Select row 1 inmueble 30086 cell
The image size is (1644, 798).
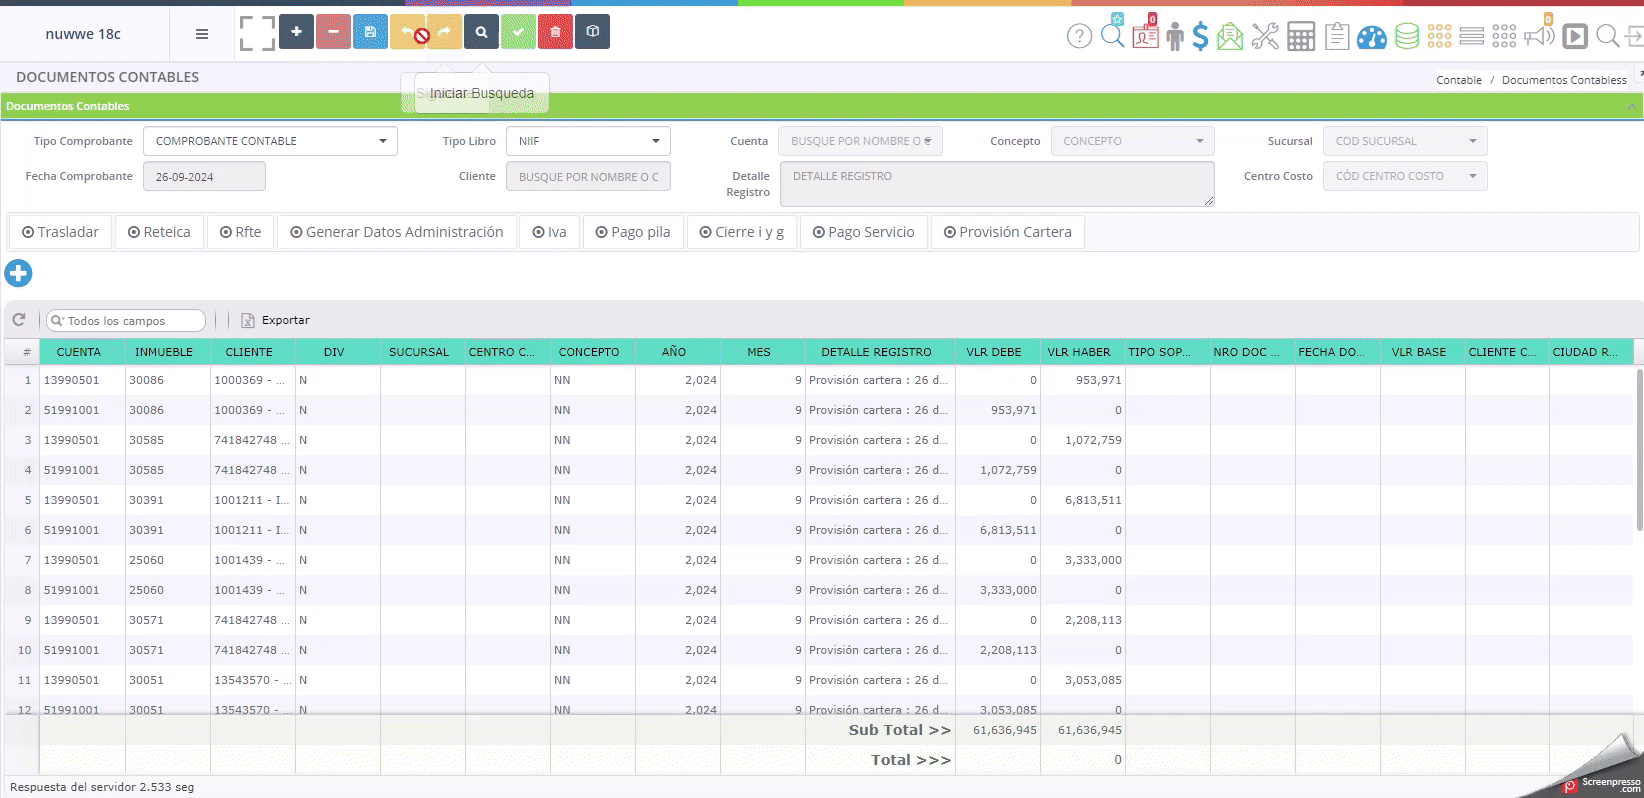[x=168, y=380]
